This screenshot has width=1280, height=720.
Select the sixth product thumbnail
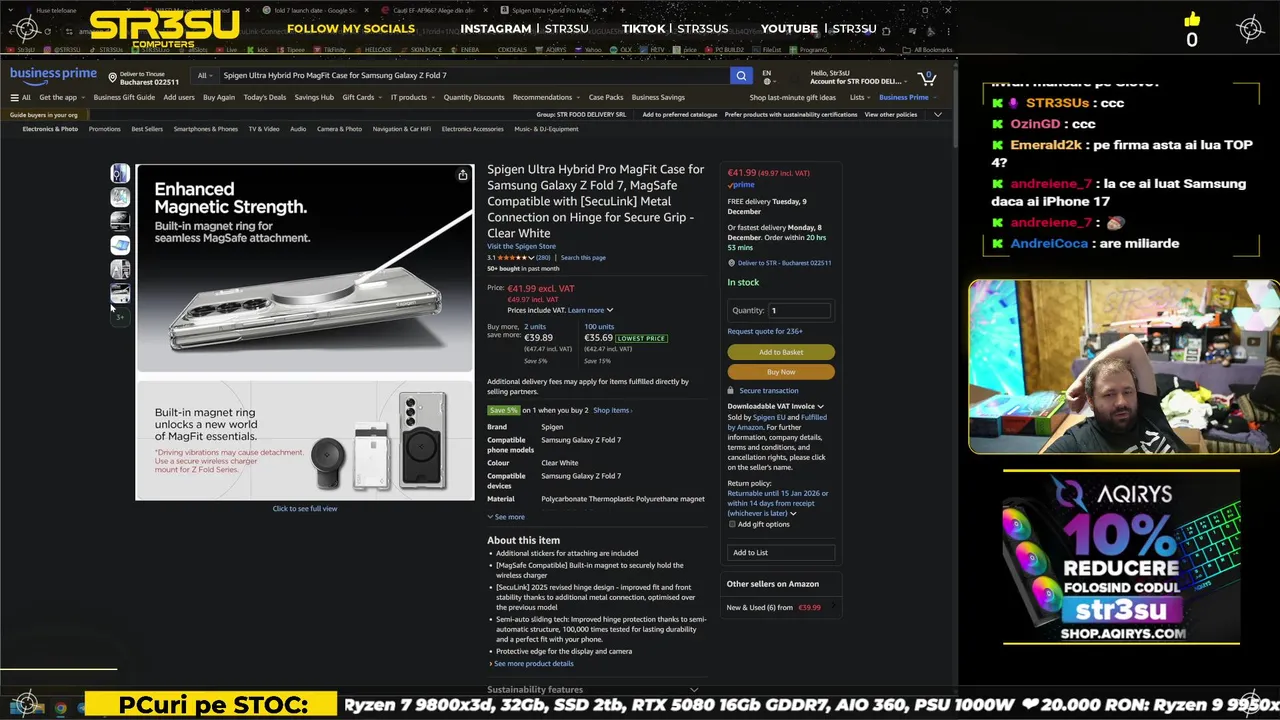coord(120,293)
